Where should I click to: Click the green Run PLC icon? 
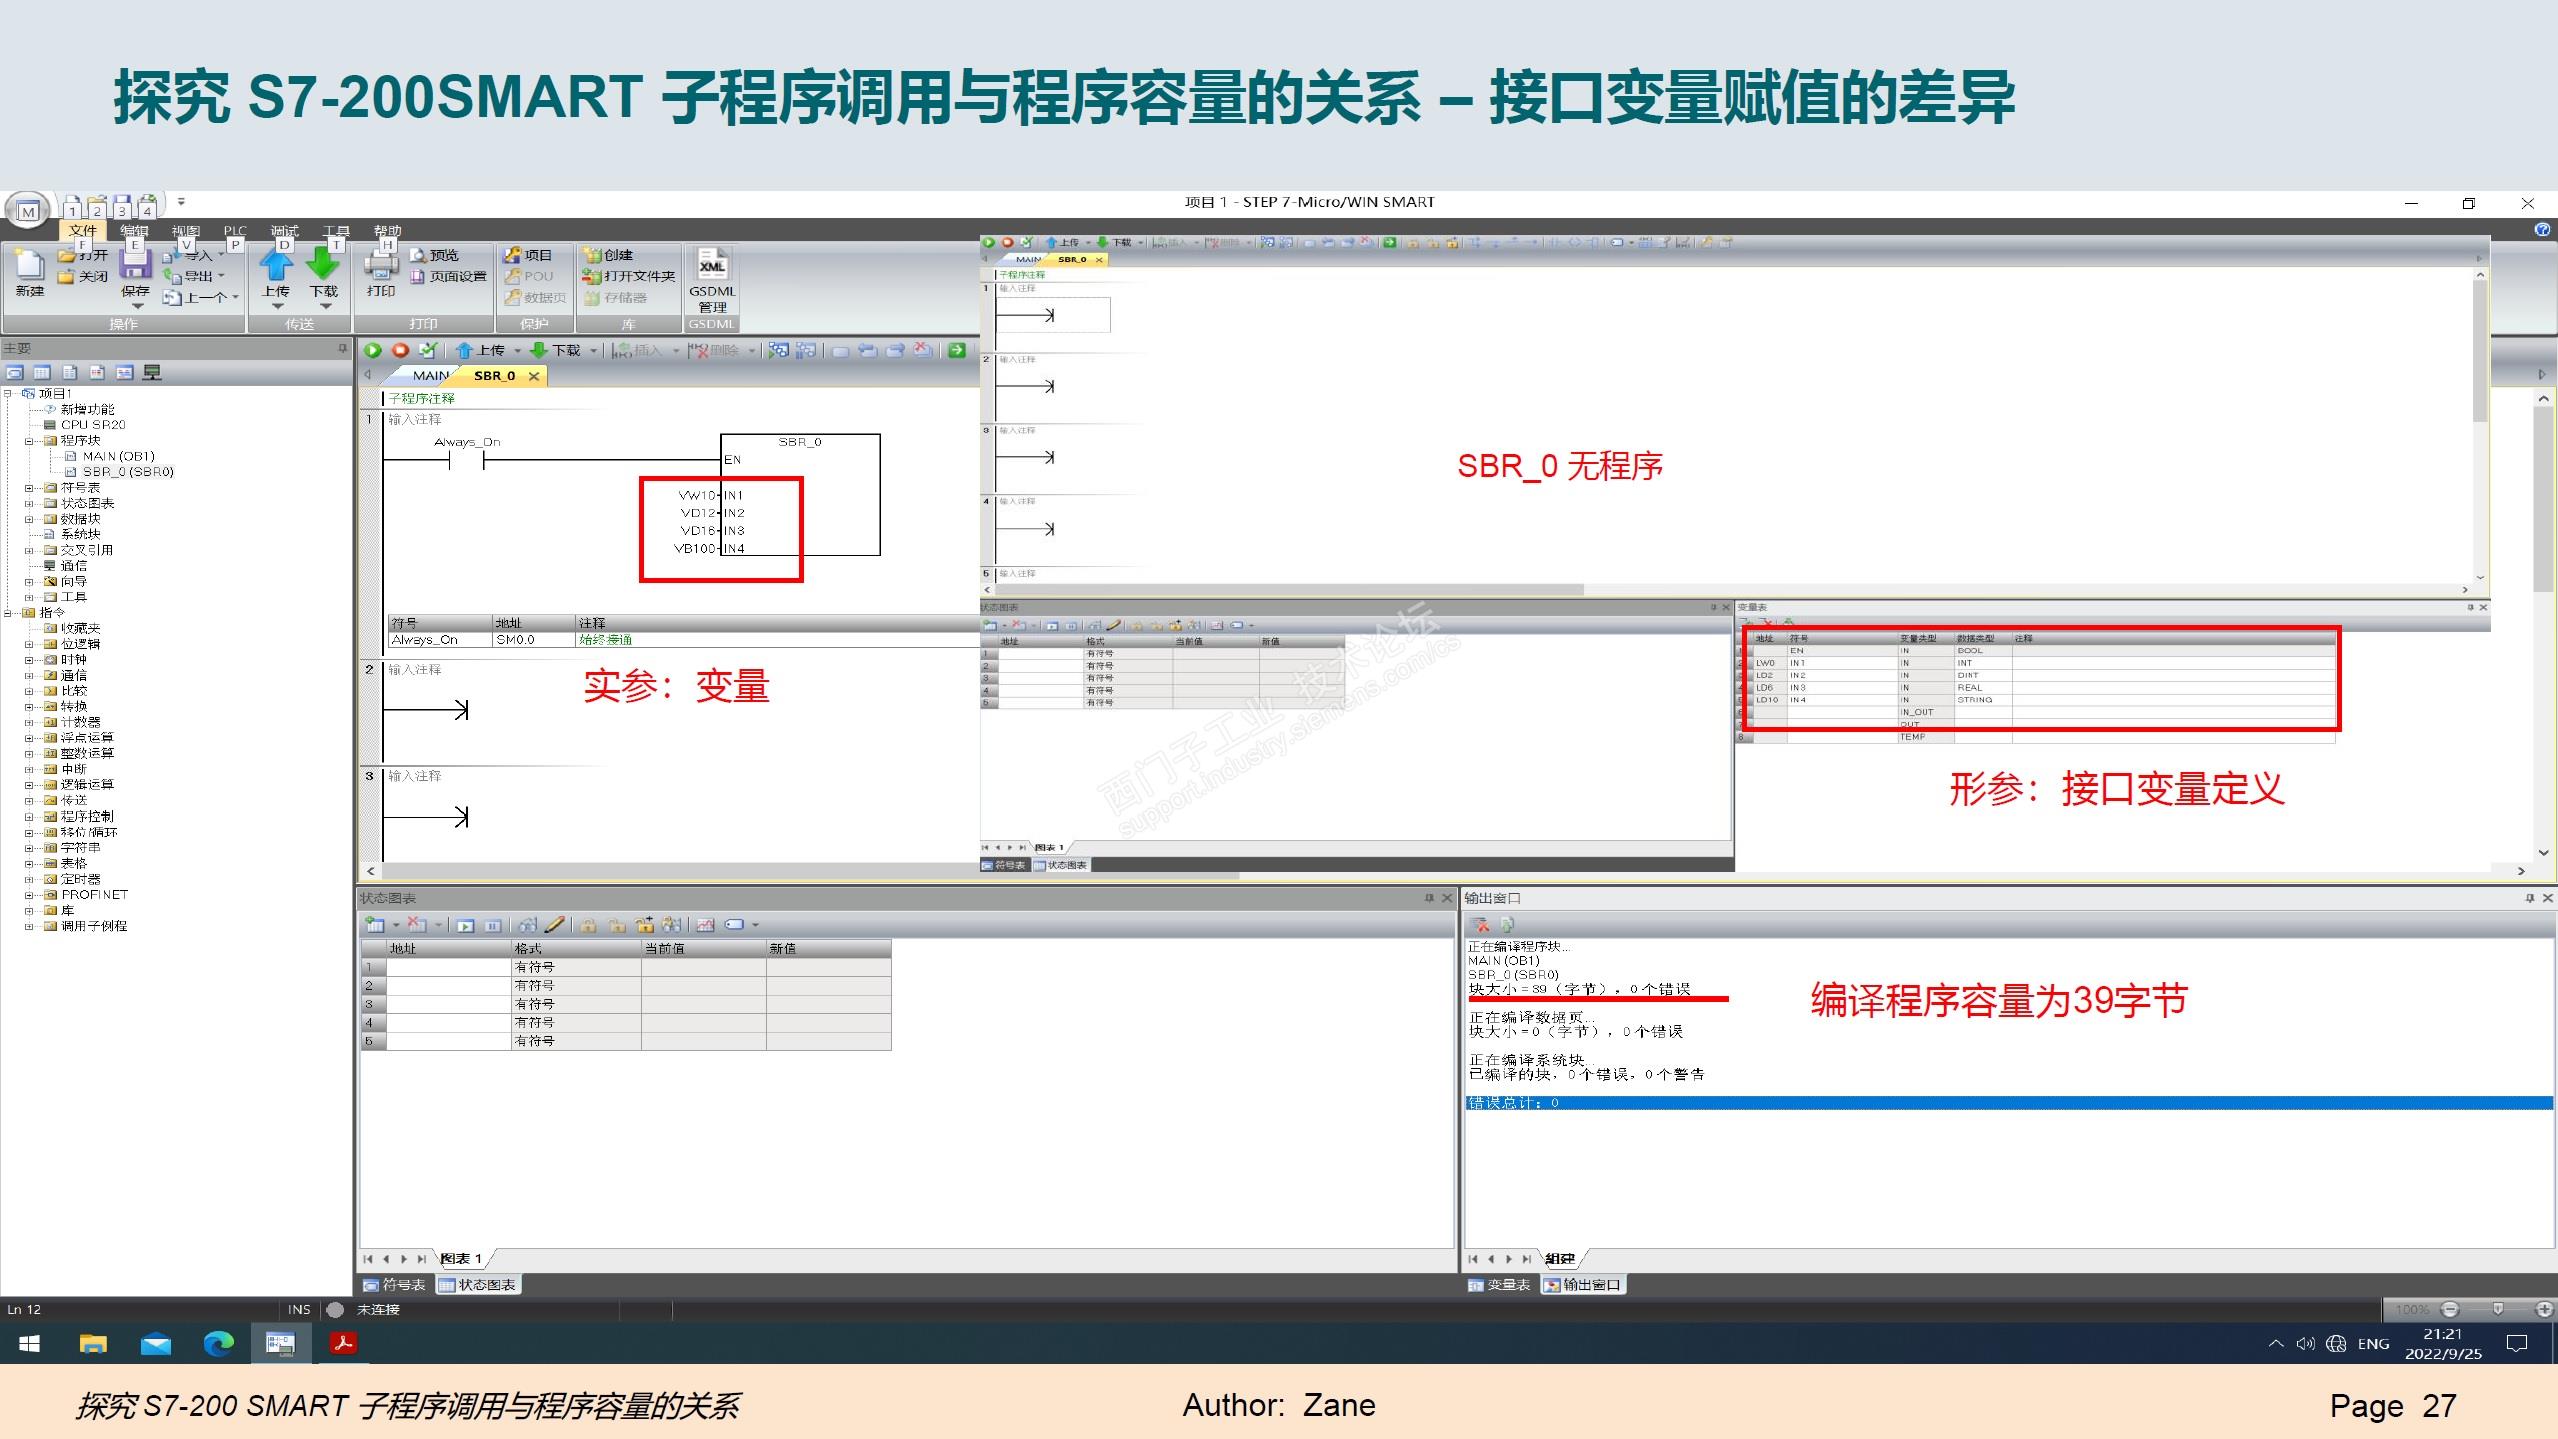pyautogui.click(x=373, y=350)
